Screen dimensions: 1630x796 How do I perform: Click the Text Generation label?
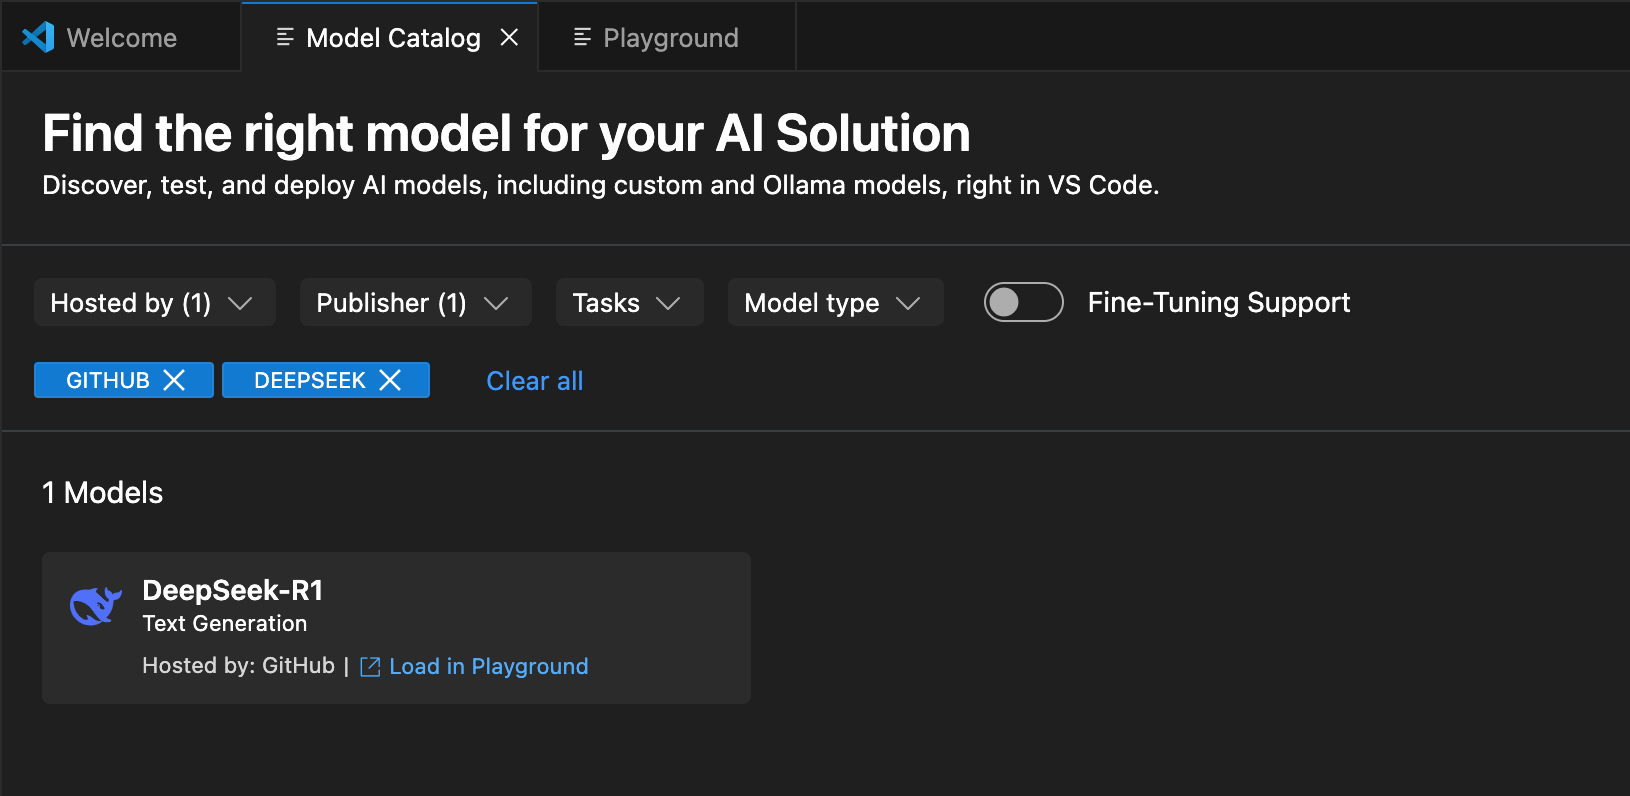[225, 624]
